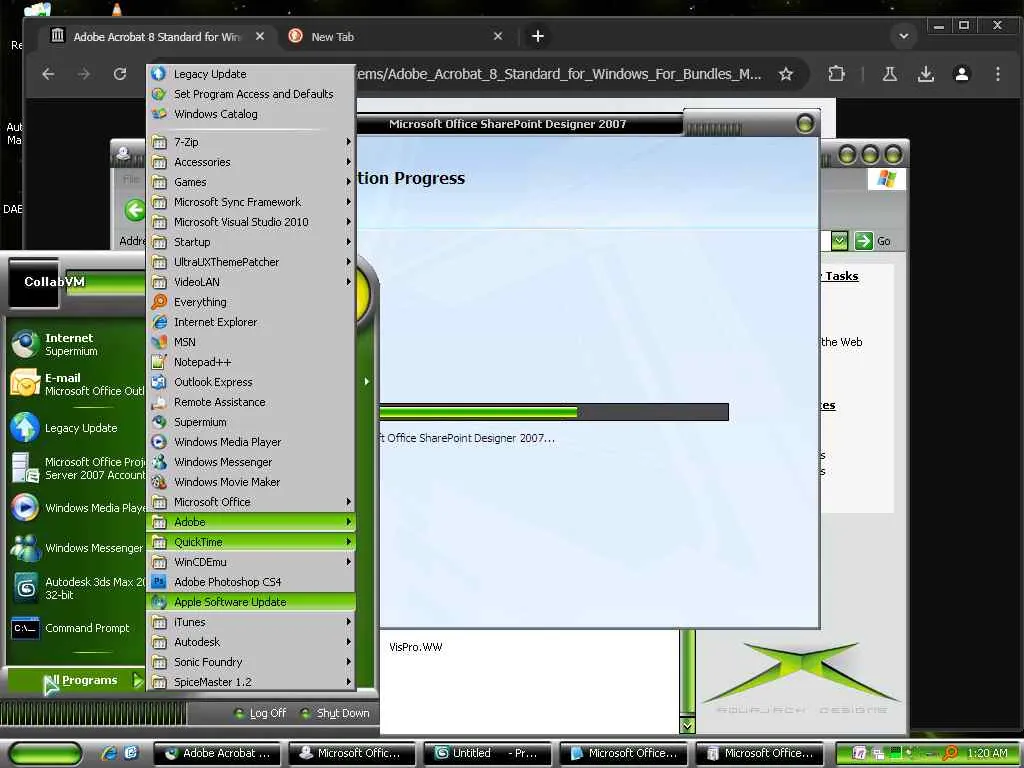1024x768 pixels.
Task: Expand the Sonic Foundry folder
Action: [251, 662]
